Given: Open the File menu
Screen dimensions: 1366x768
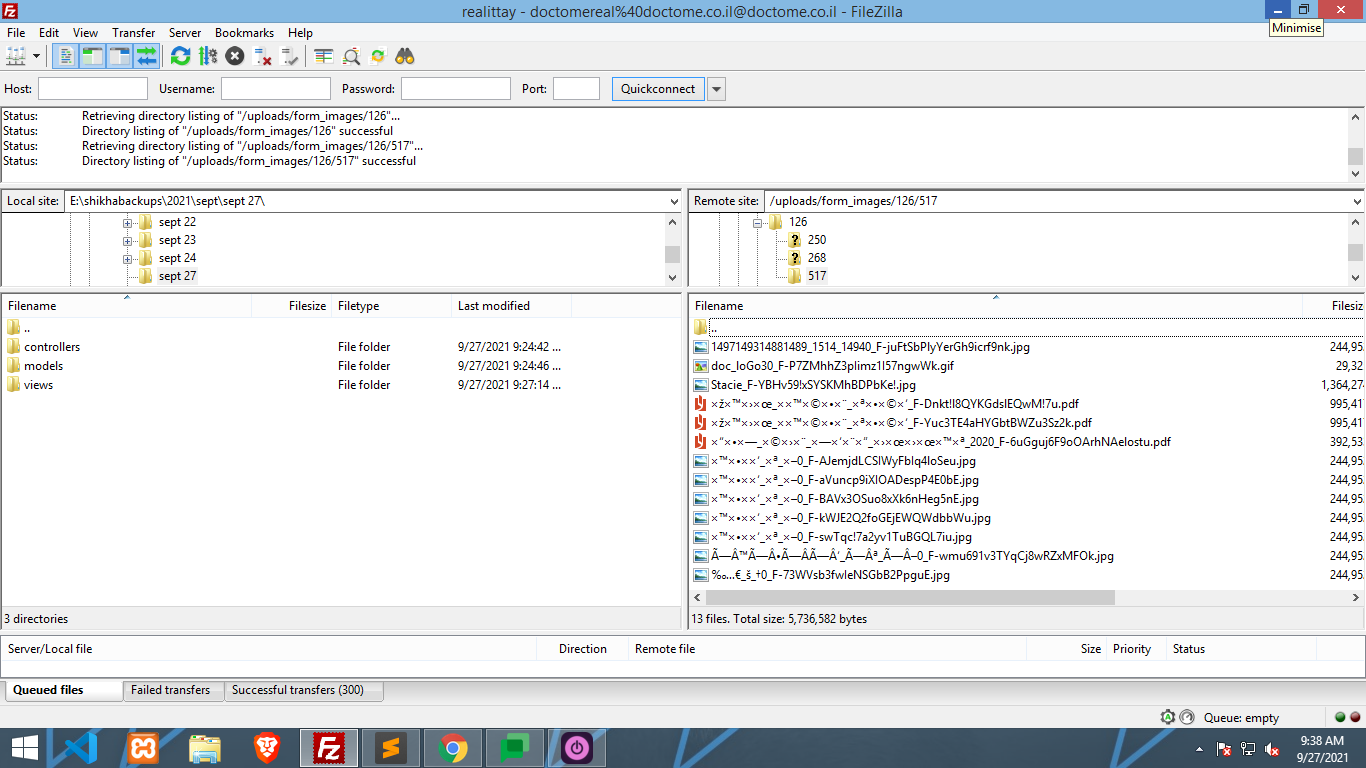Looking at the screenshot, I should pyautogui.click(x=16, y=33).
